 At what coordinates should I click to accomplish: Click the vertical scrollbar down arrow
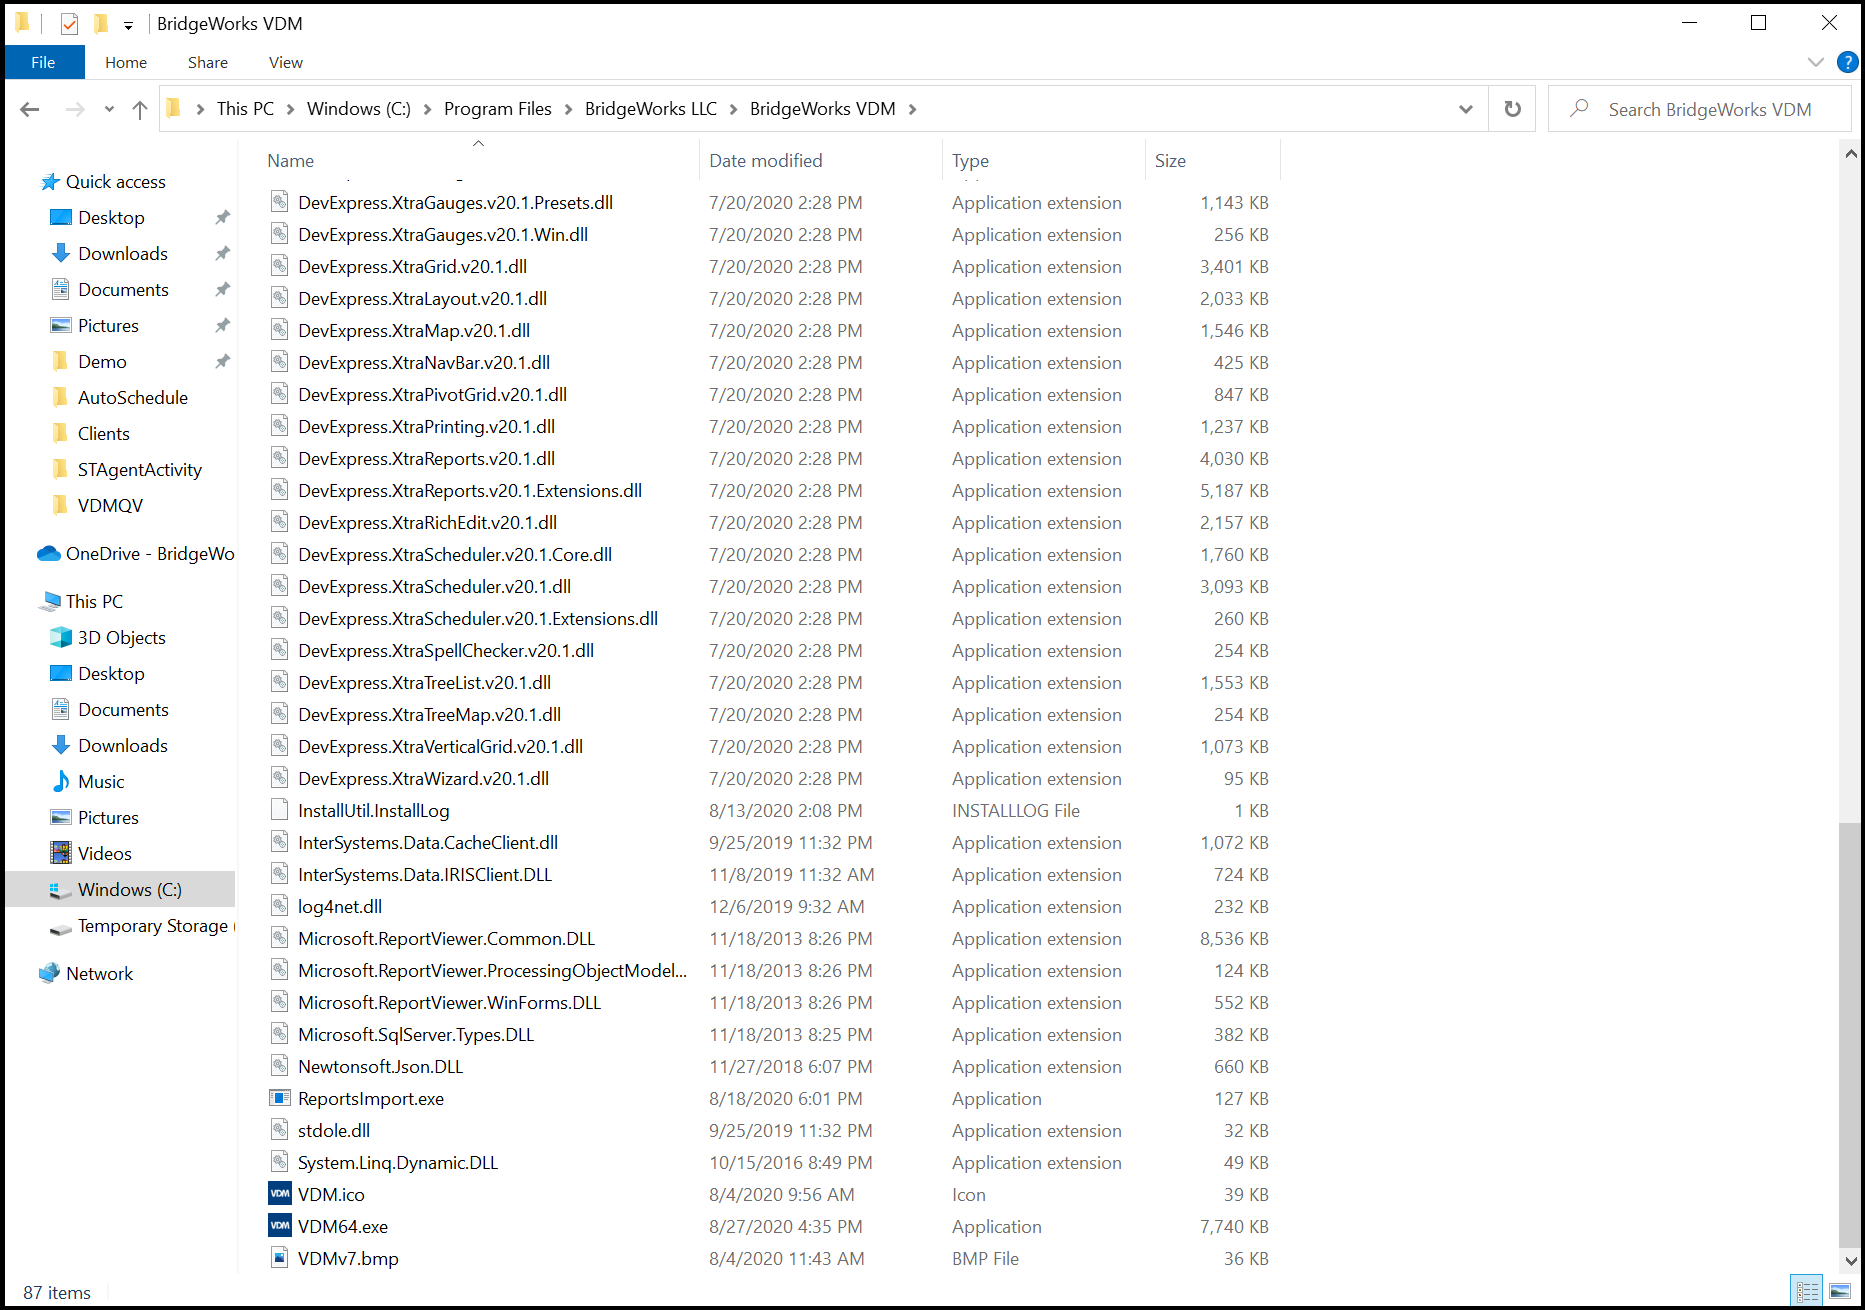[1850, 1261]
